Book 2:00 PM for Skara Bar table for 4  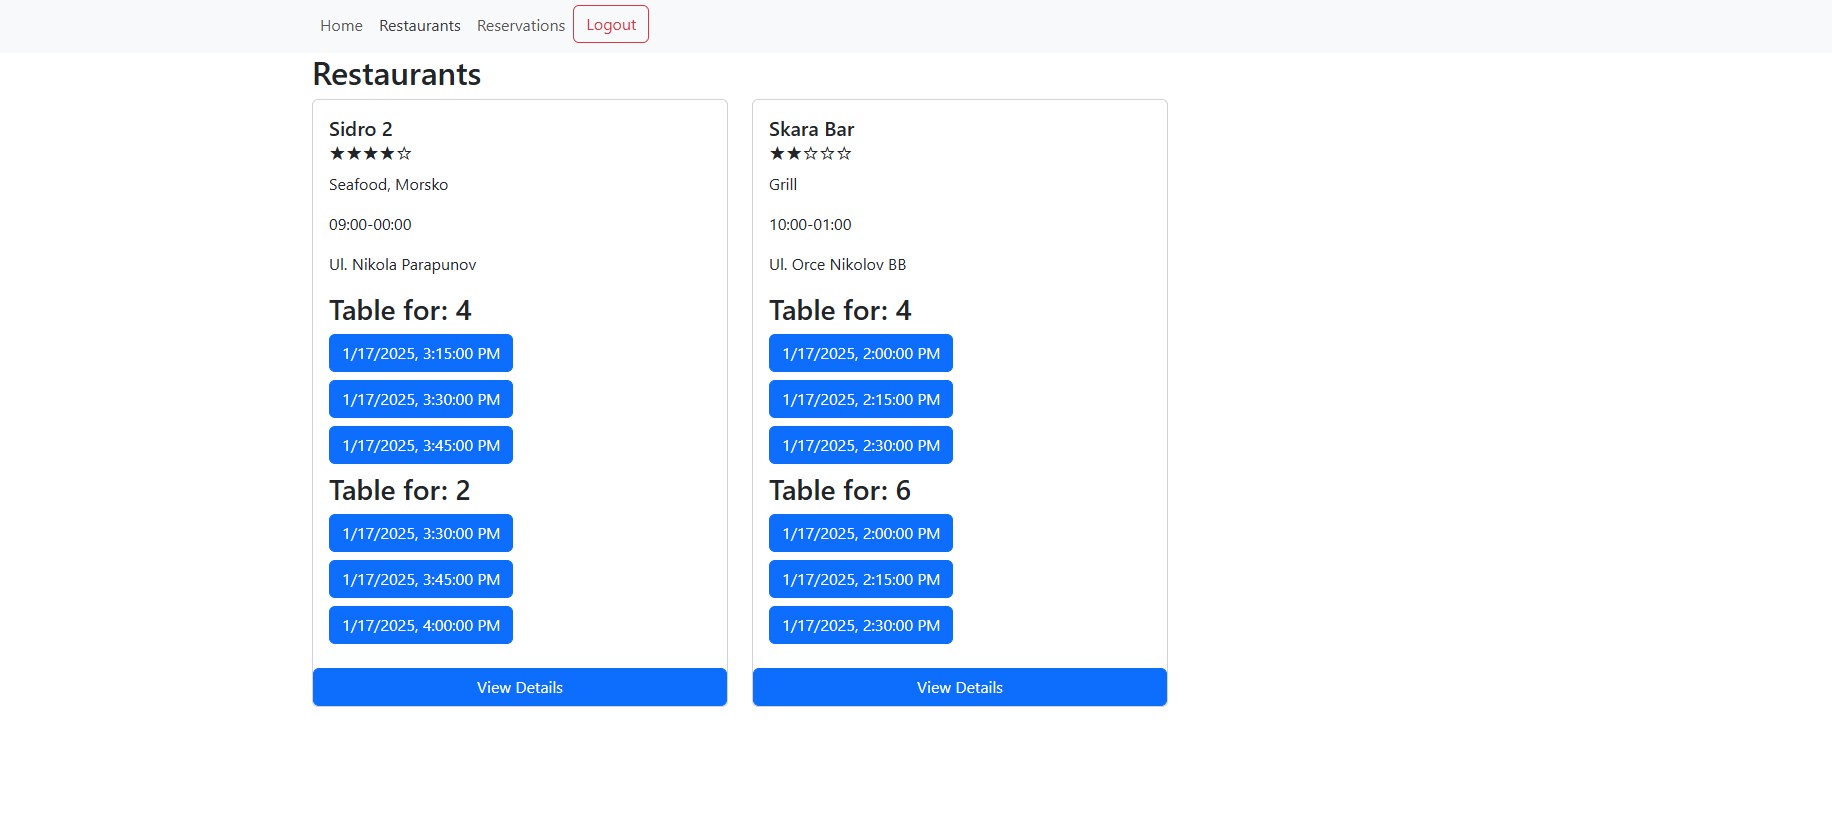pos(861,354)
